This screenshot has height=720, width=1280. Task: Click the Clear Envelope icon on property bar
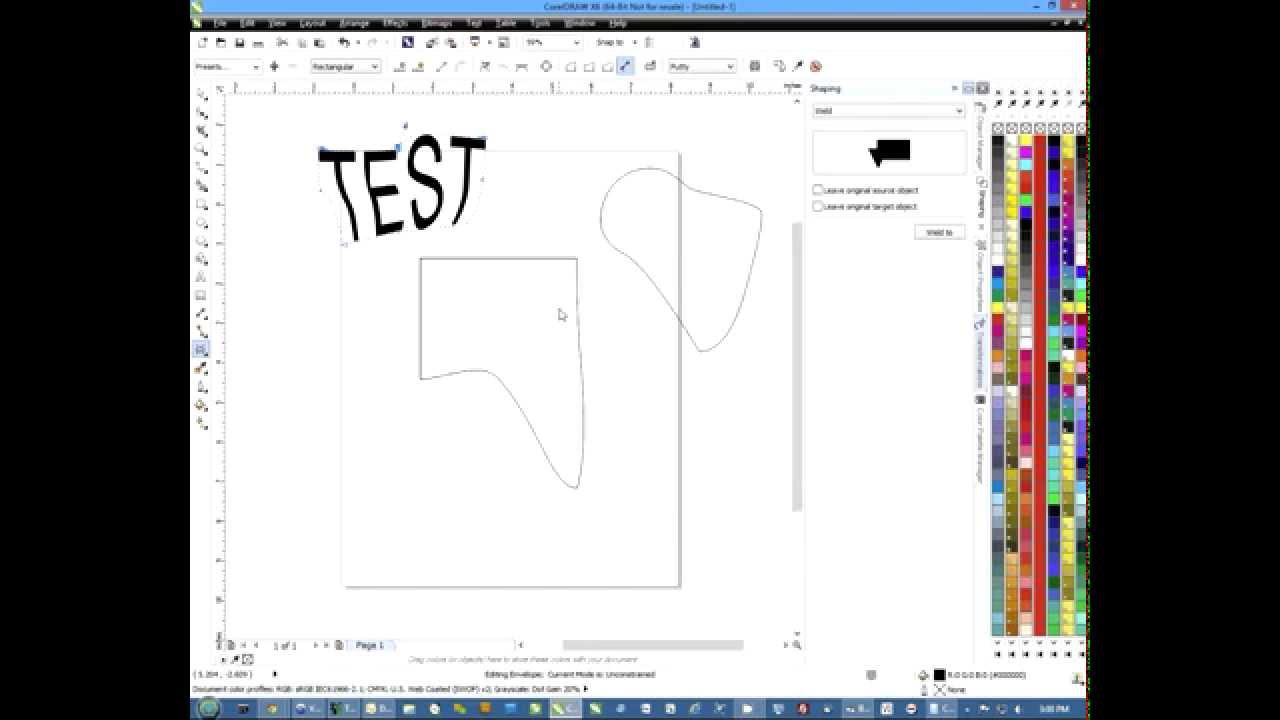point(815,67)
